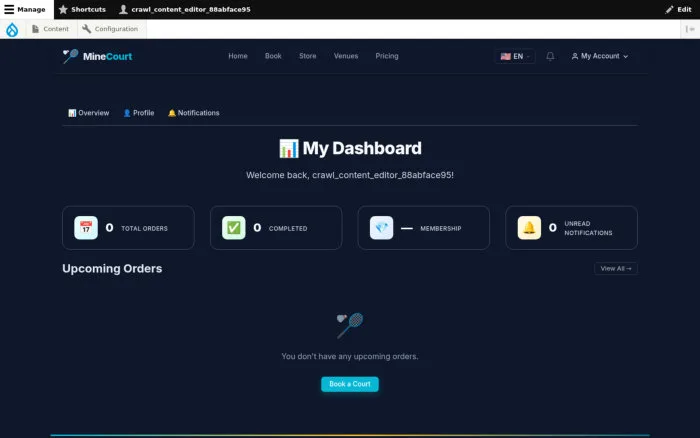This screenshot has width=700, height=438.
Task: Click the Book a Court button
Action: tap(350, 384)
